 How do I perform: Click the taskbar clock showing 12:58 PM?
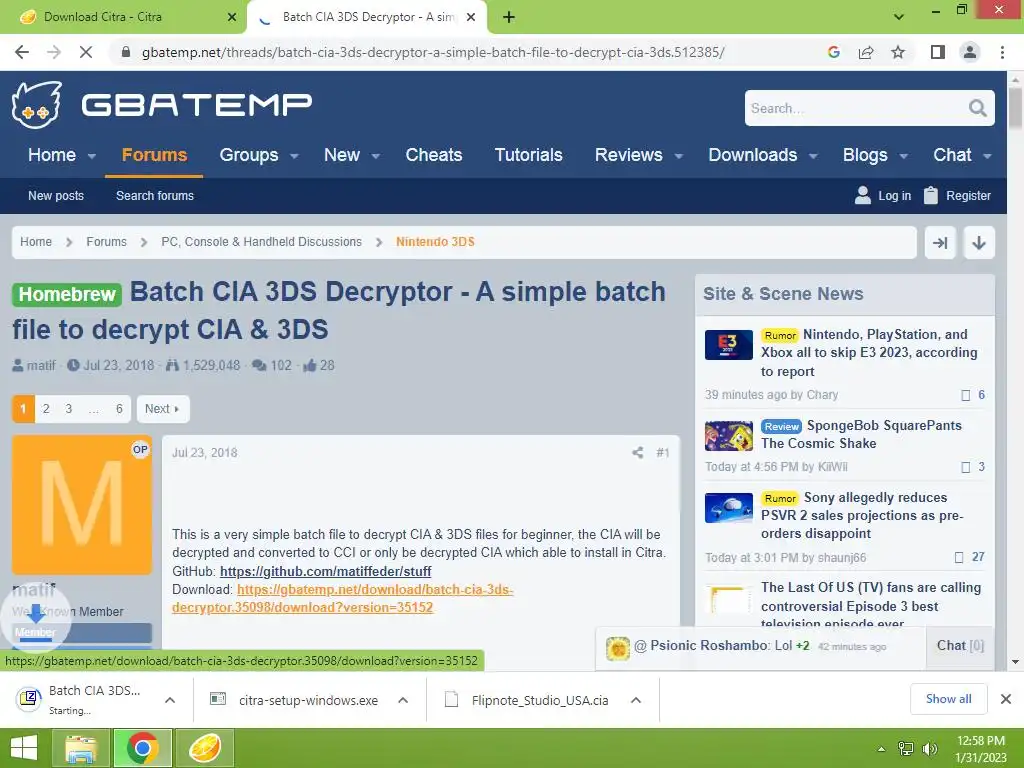pyautogui.click(x=980, y=749)
